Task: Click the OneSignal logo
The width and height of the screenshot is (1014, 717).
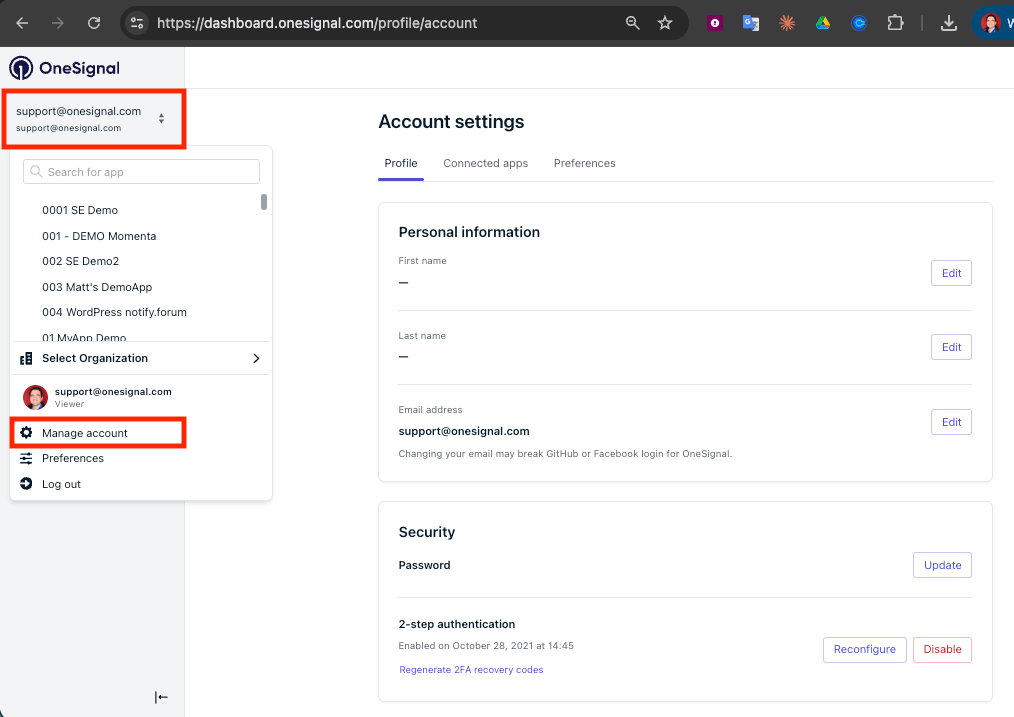Action: coord(65,68)
